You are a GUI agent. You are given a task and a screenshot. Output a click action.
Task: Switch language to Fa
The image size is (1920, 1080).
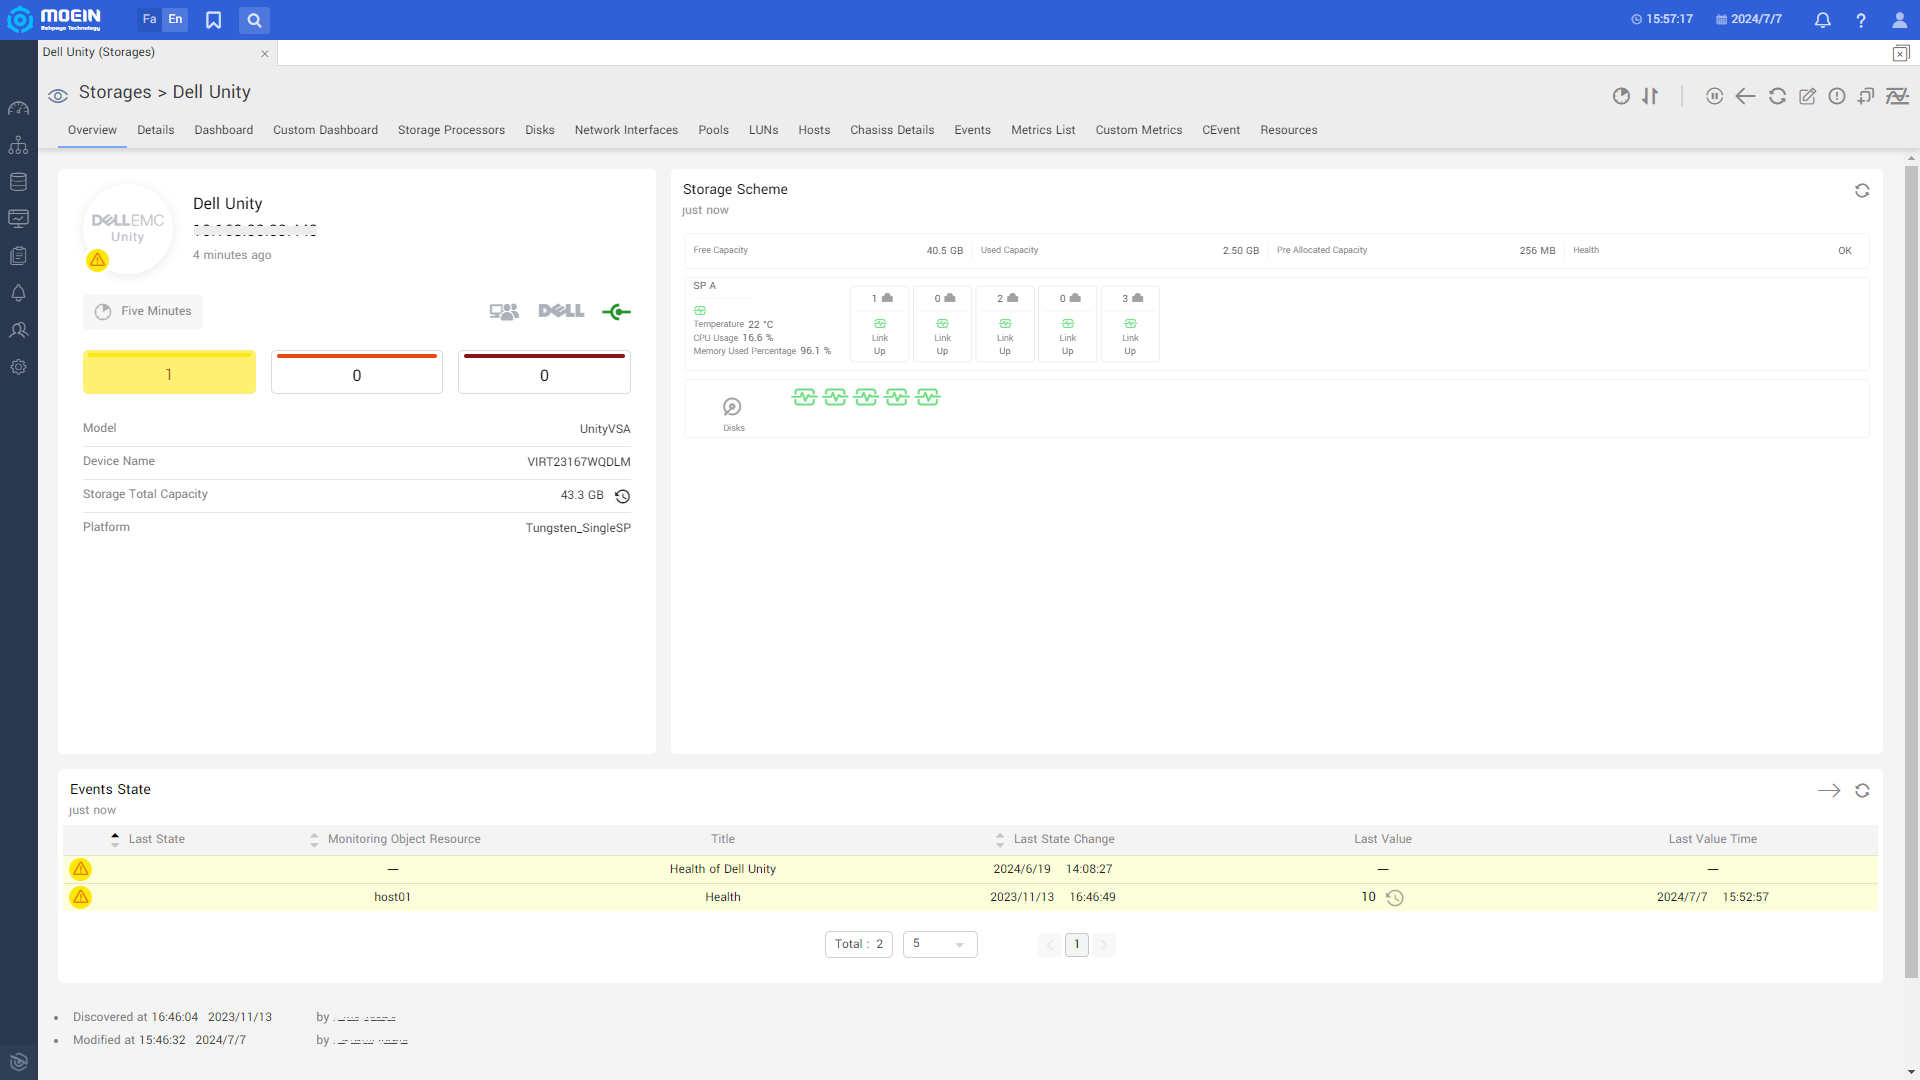[x=149, y=19]
